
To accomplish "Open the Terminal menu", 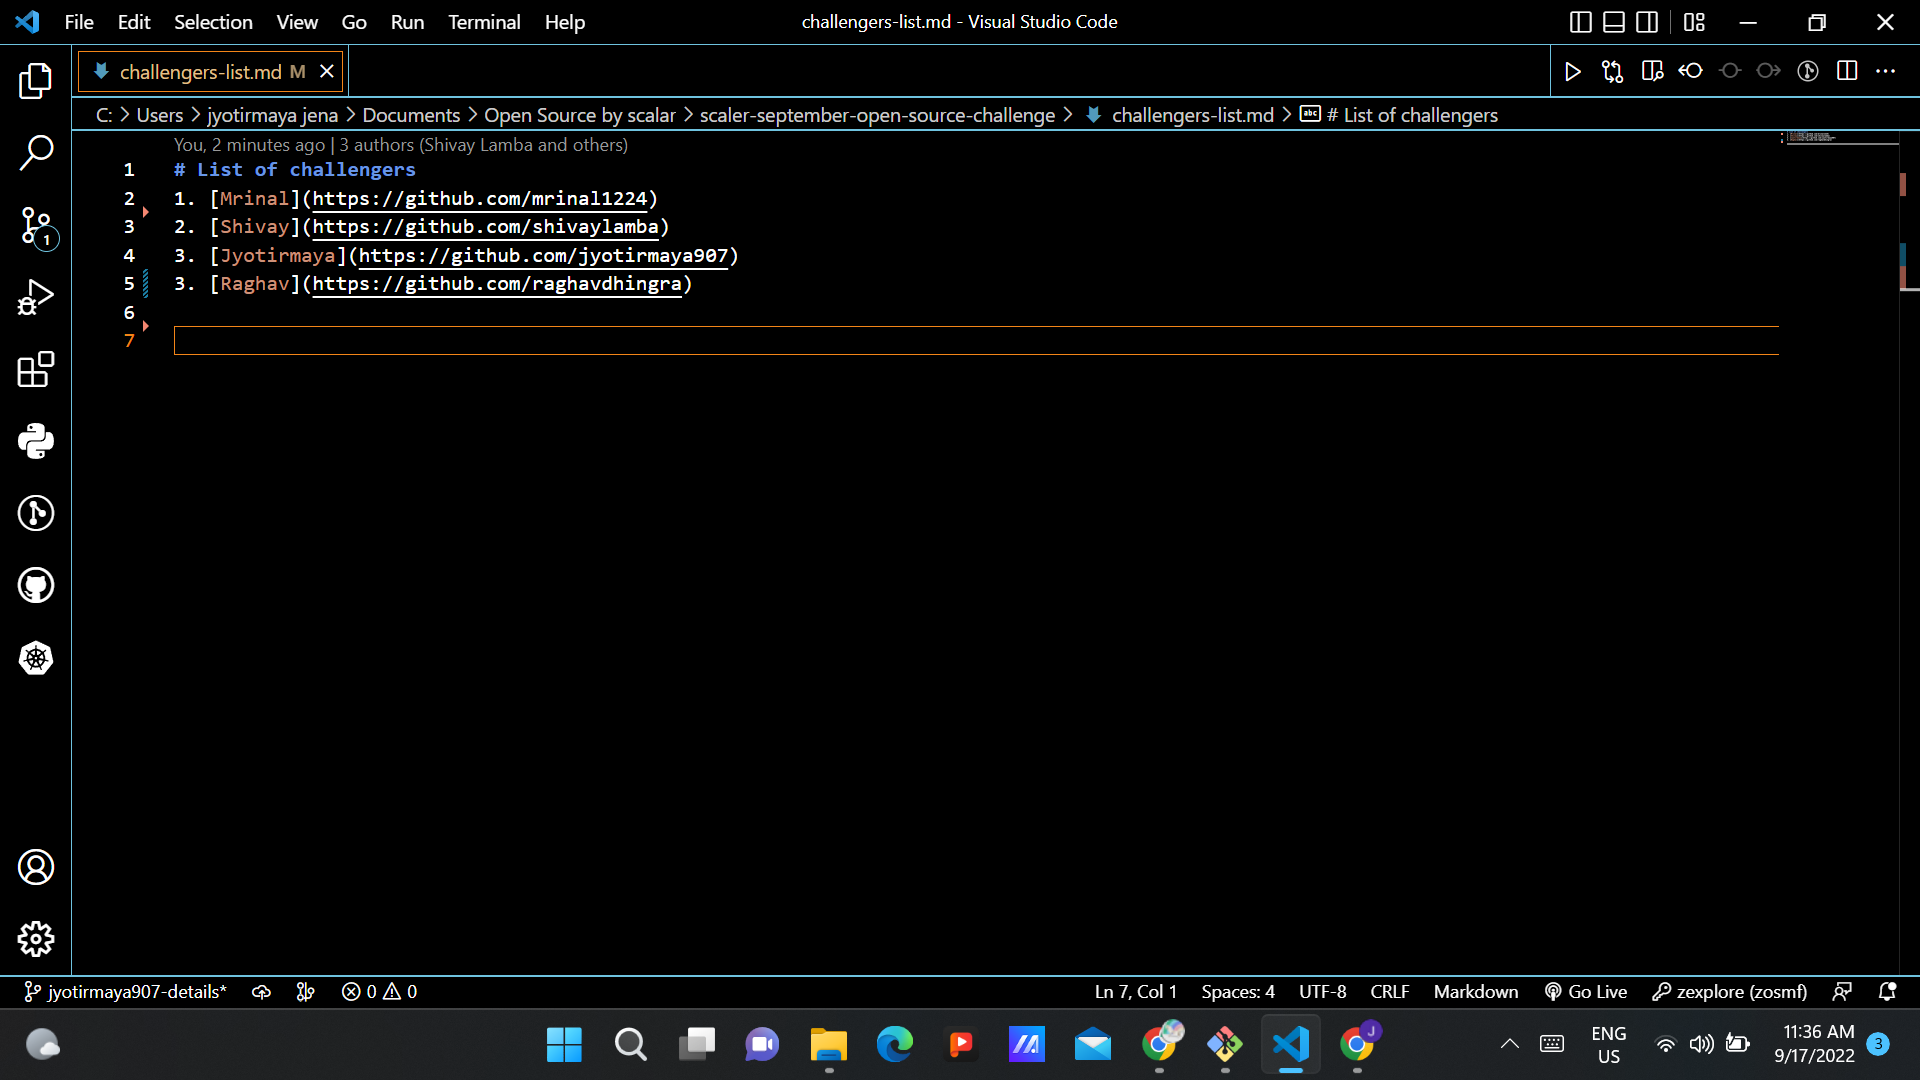I will pos(484,22).
